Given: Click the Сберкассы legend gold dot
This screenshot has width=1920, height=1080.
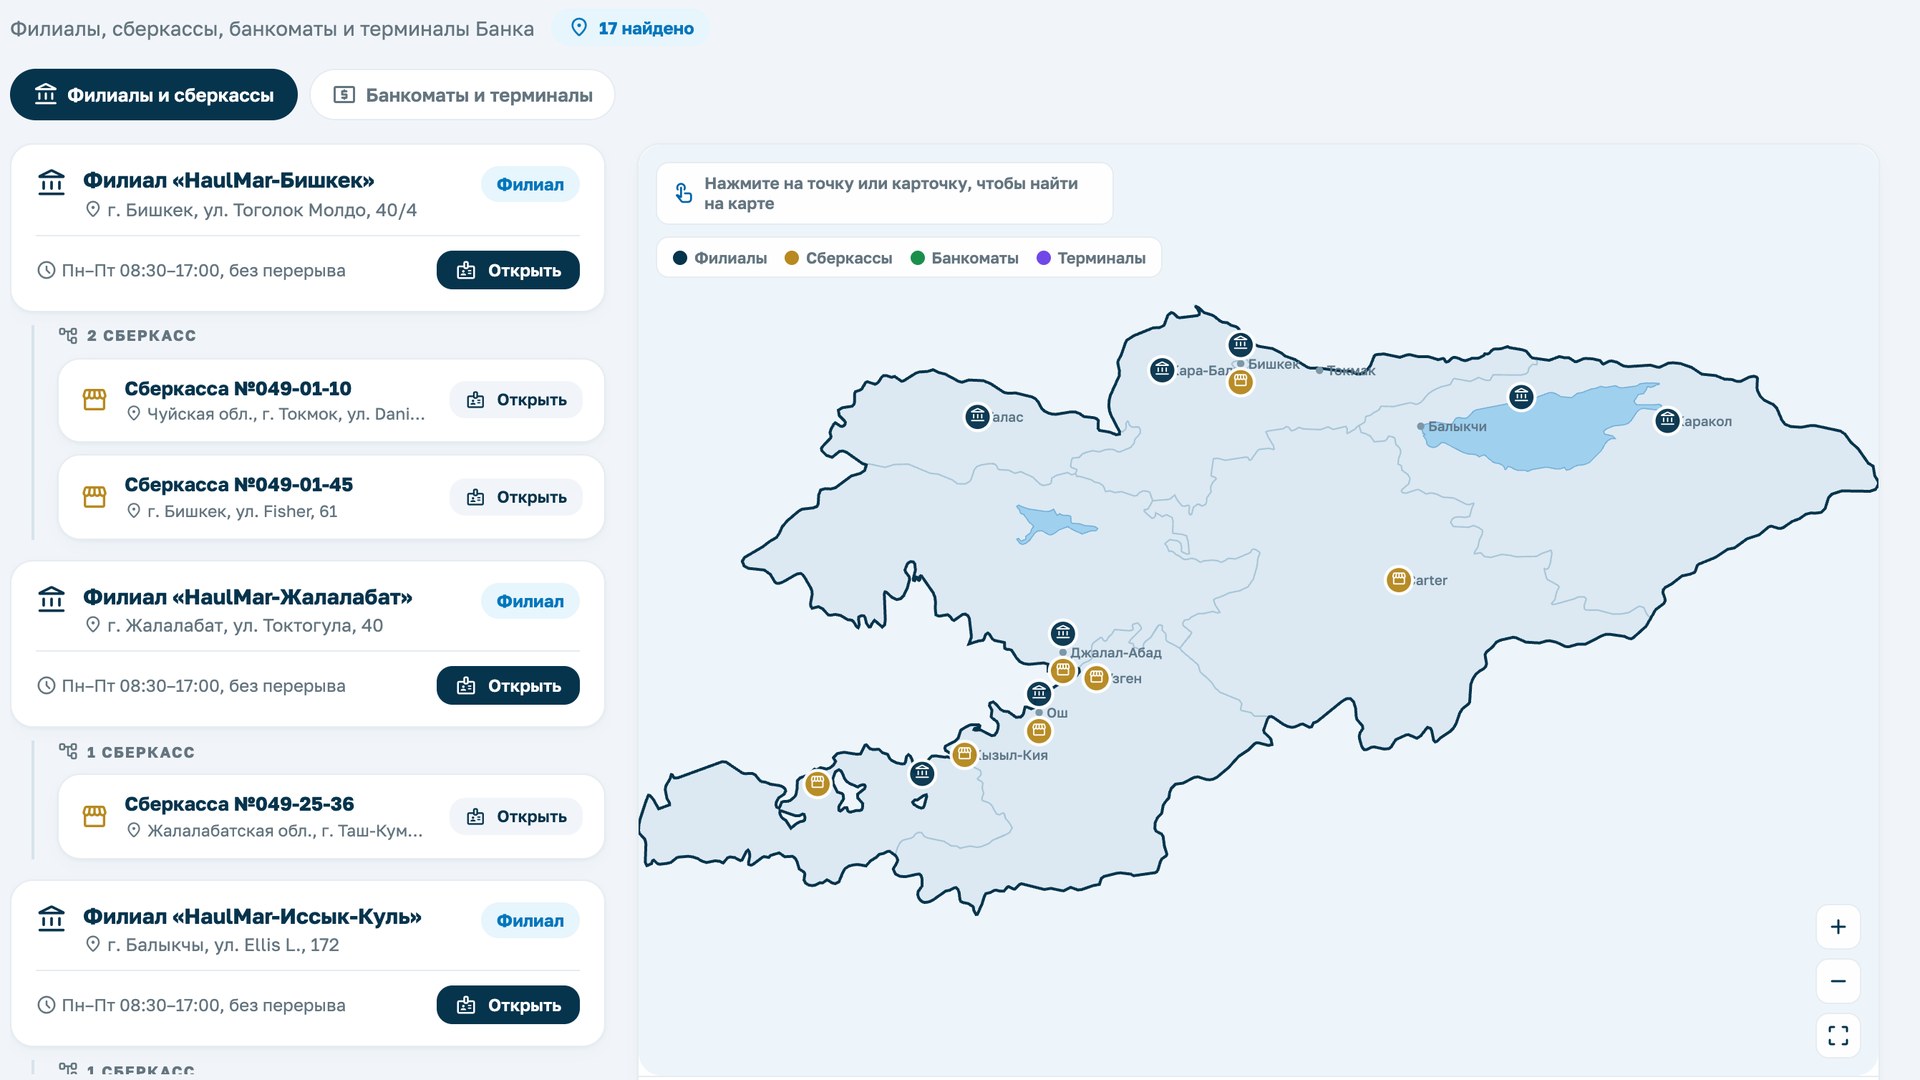Looking at the screenshot, I should click(792, 258).
